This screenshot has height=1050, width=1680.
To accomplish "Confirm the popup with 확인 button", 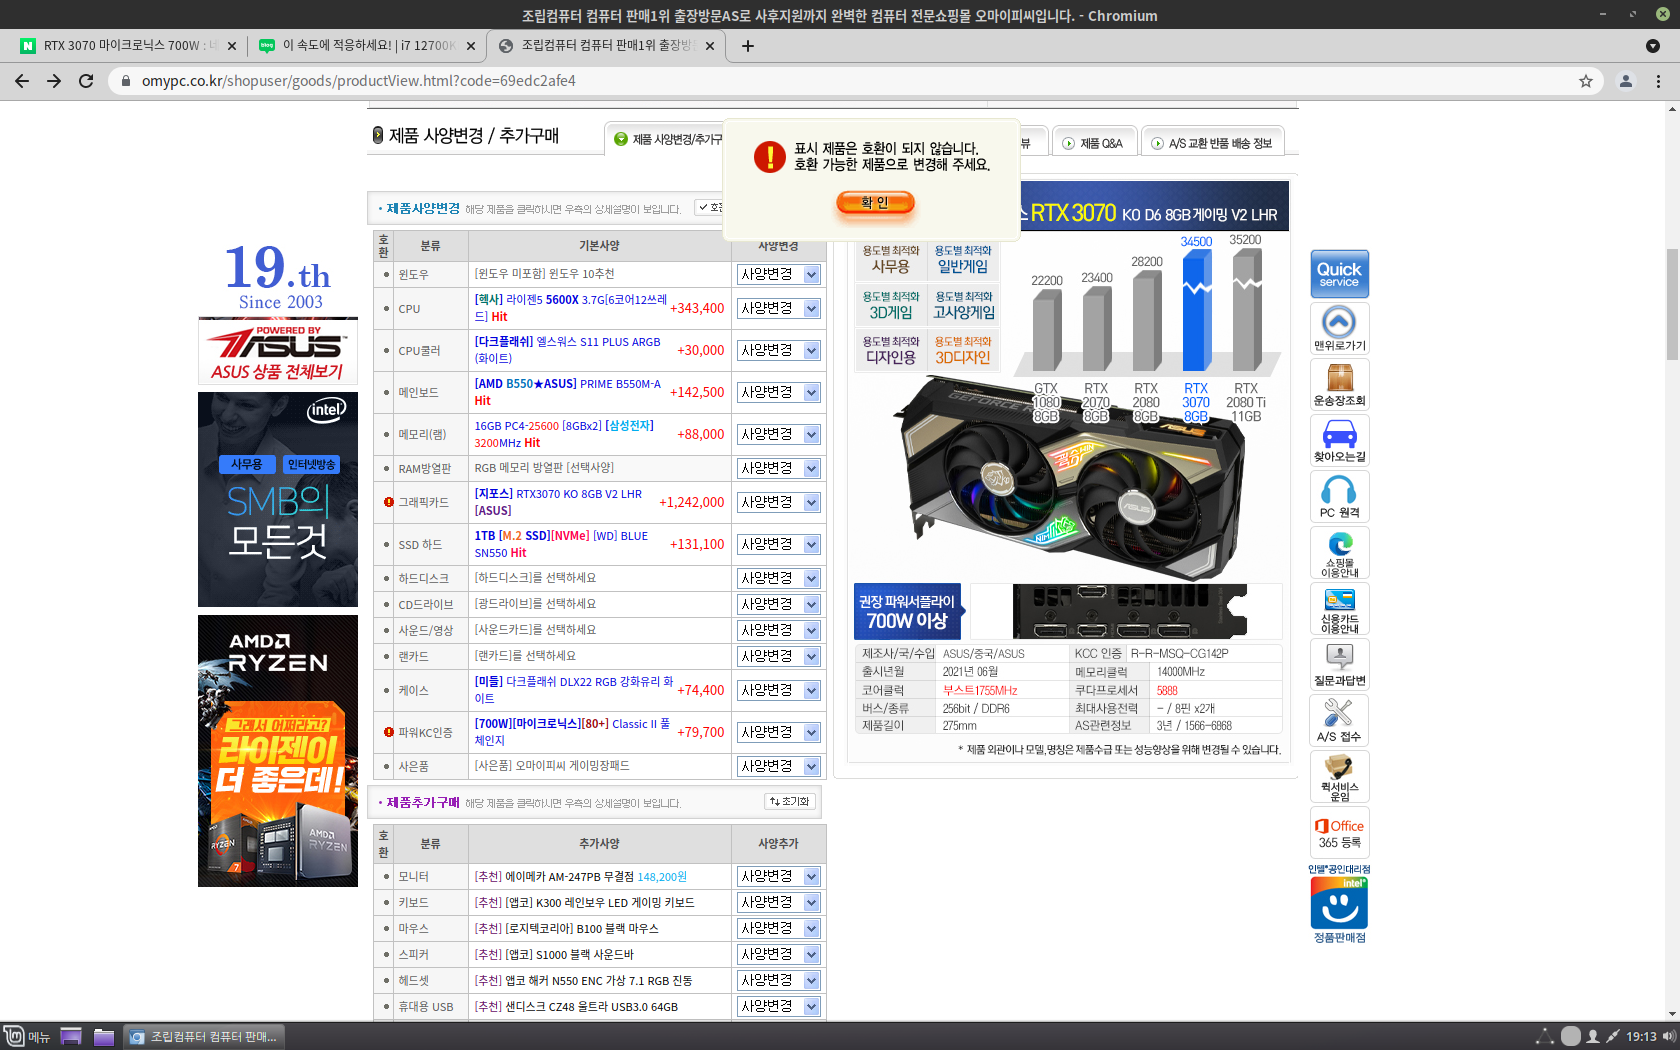I will 875,203.
